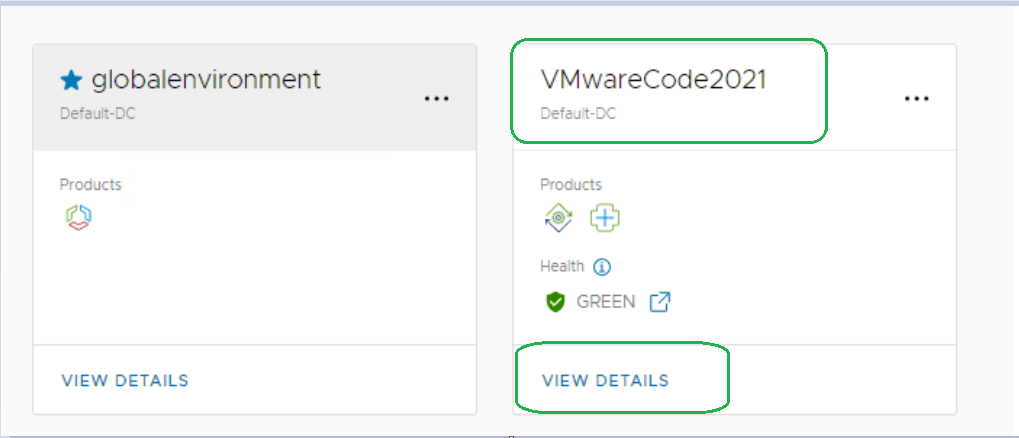Viewport: 1019px width, 438px height.
Task: Select the globalenvironment title text
Action: [206, 80]
